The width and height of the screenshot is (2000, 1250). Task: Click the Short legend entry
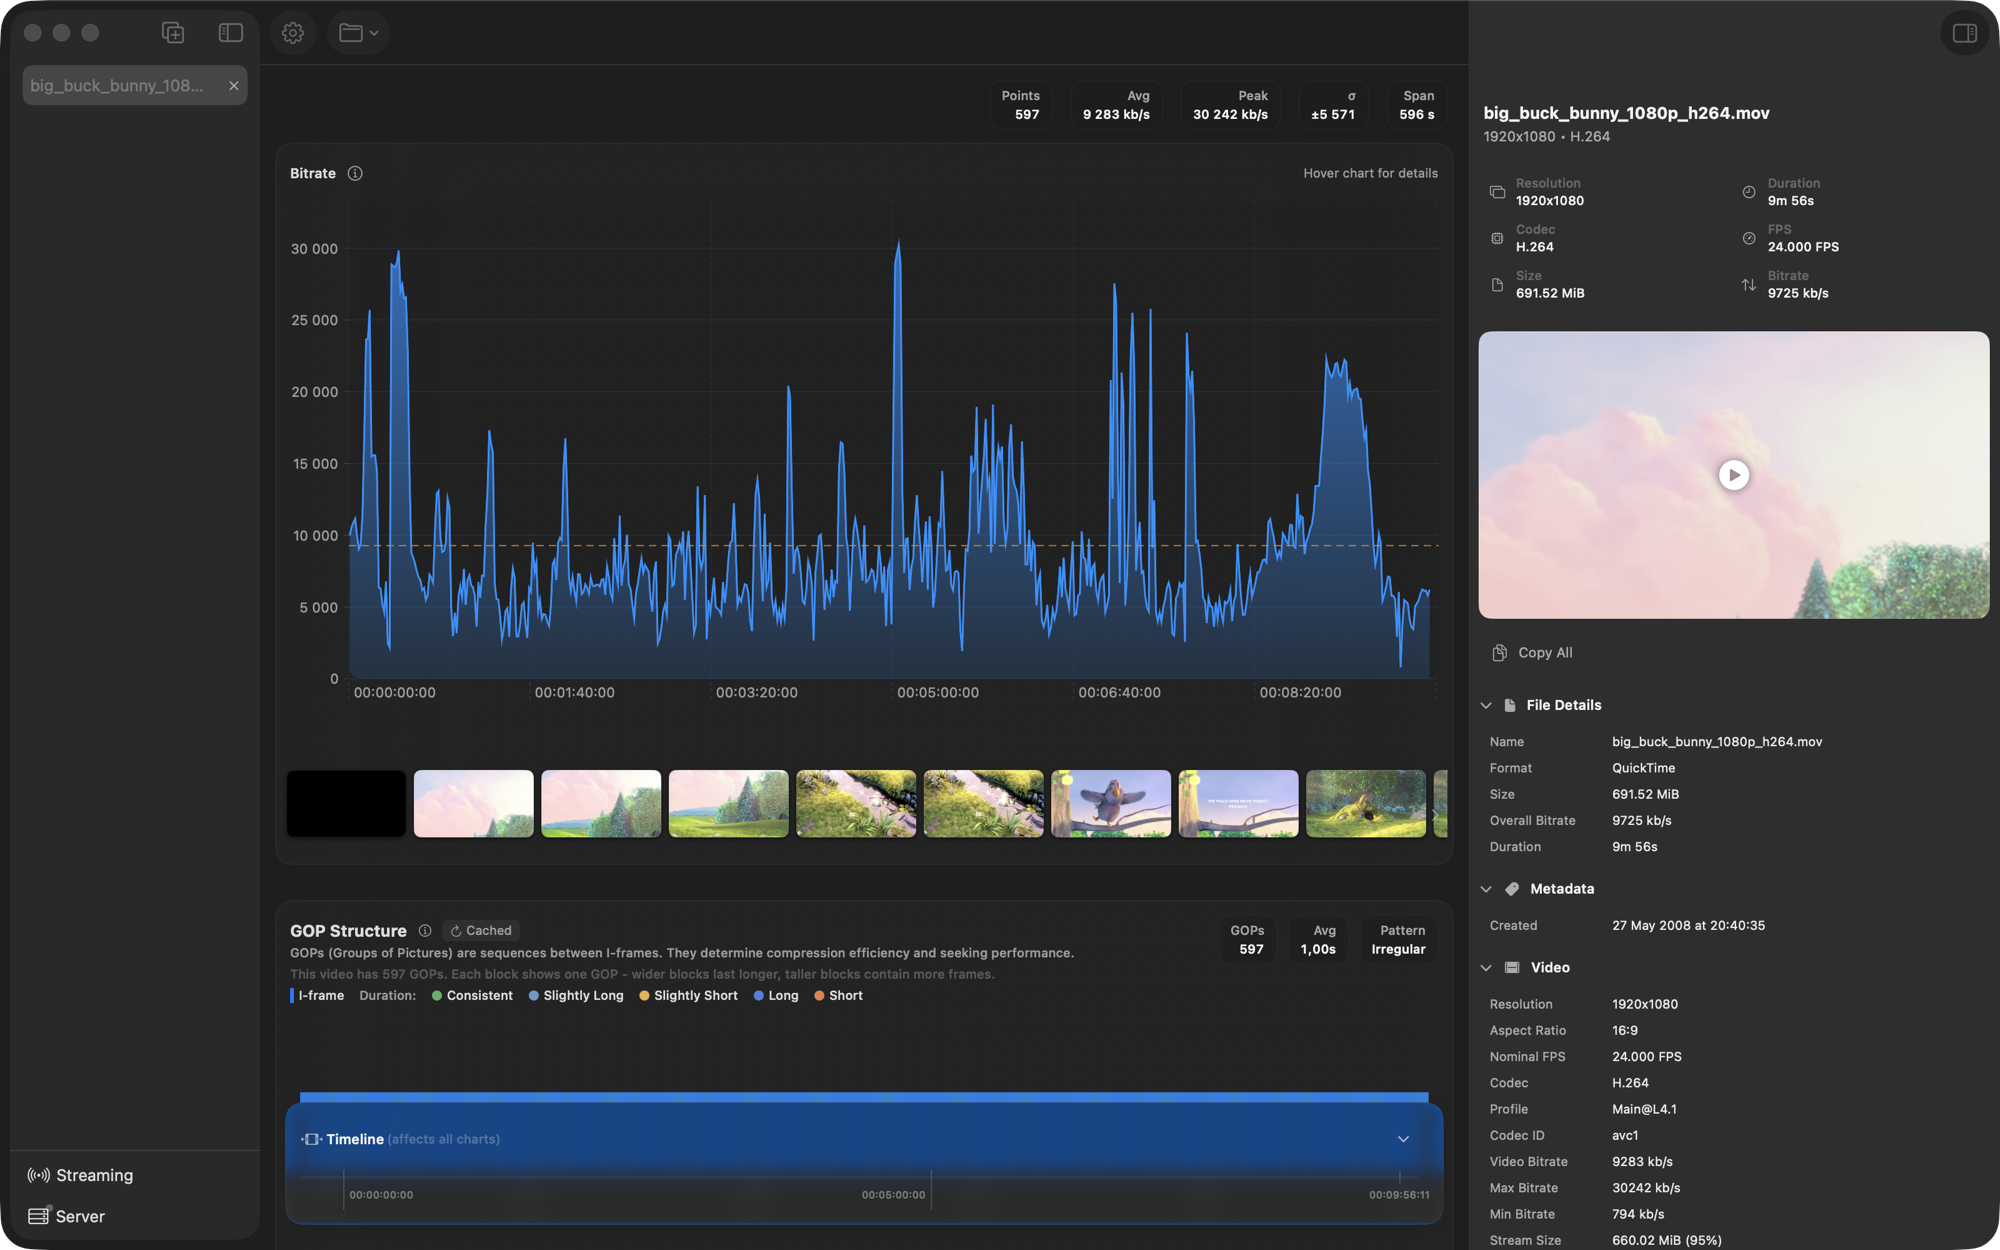[x=838, y=996]
